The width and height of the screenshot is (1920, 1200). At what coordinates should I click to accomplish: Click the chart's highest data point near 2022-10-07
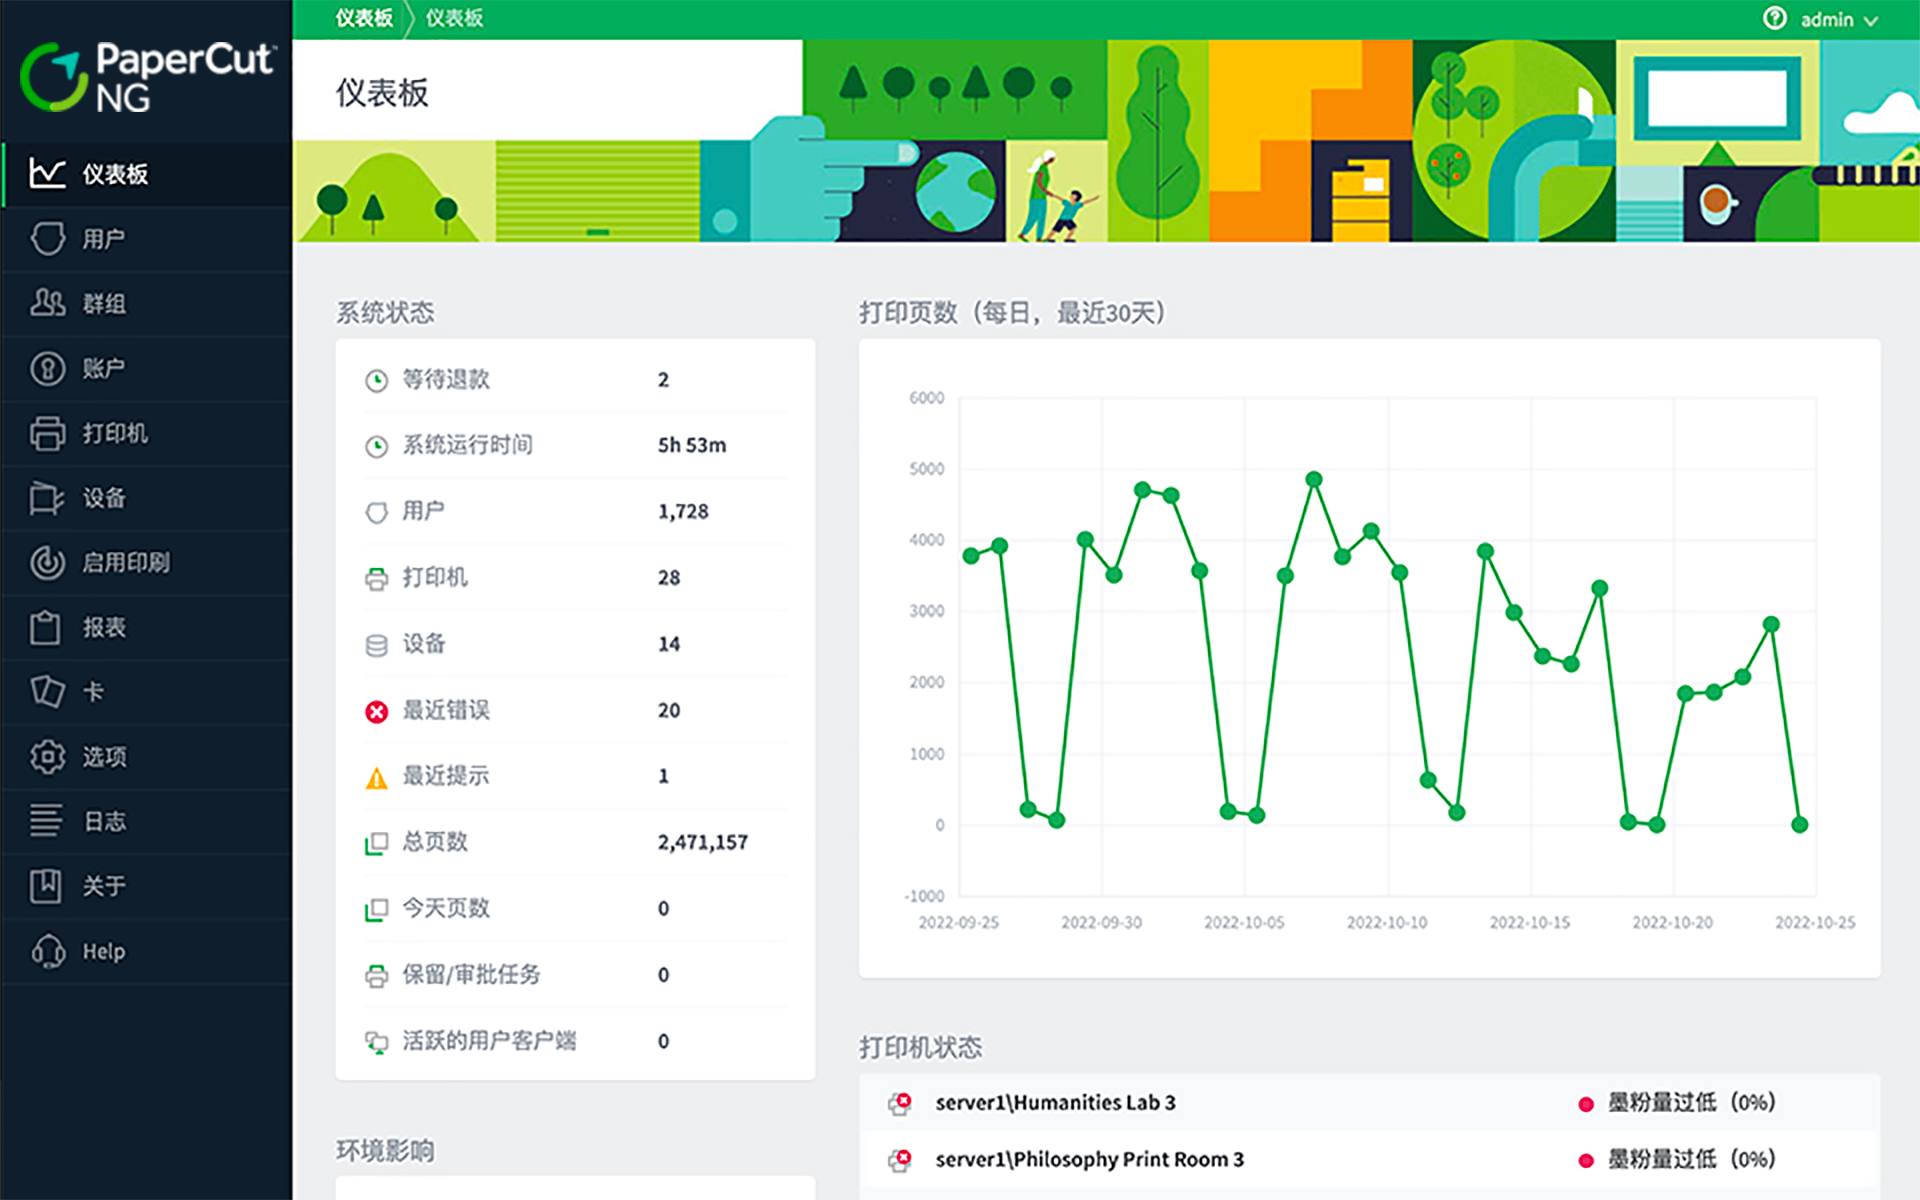(1314, 479)
